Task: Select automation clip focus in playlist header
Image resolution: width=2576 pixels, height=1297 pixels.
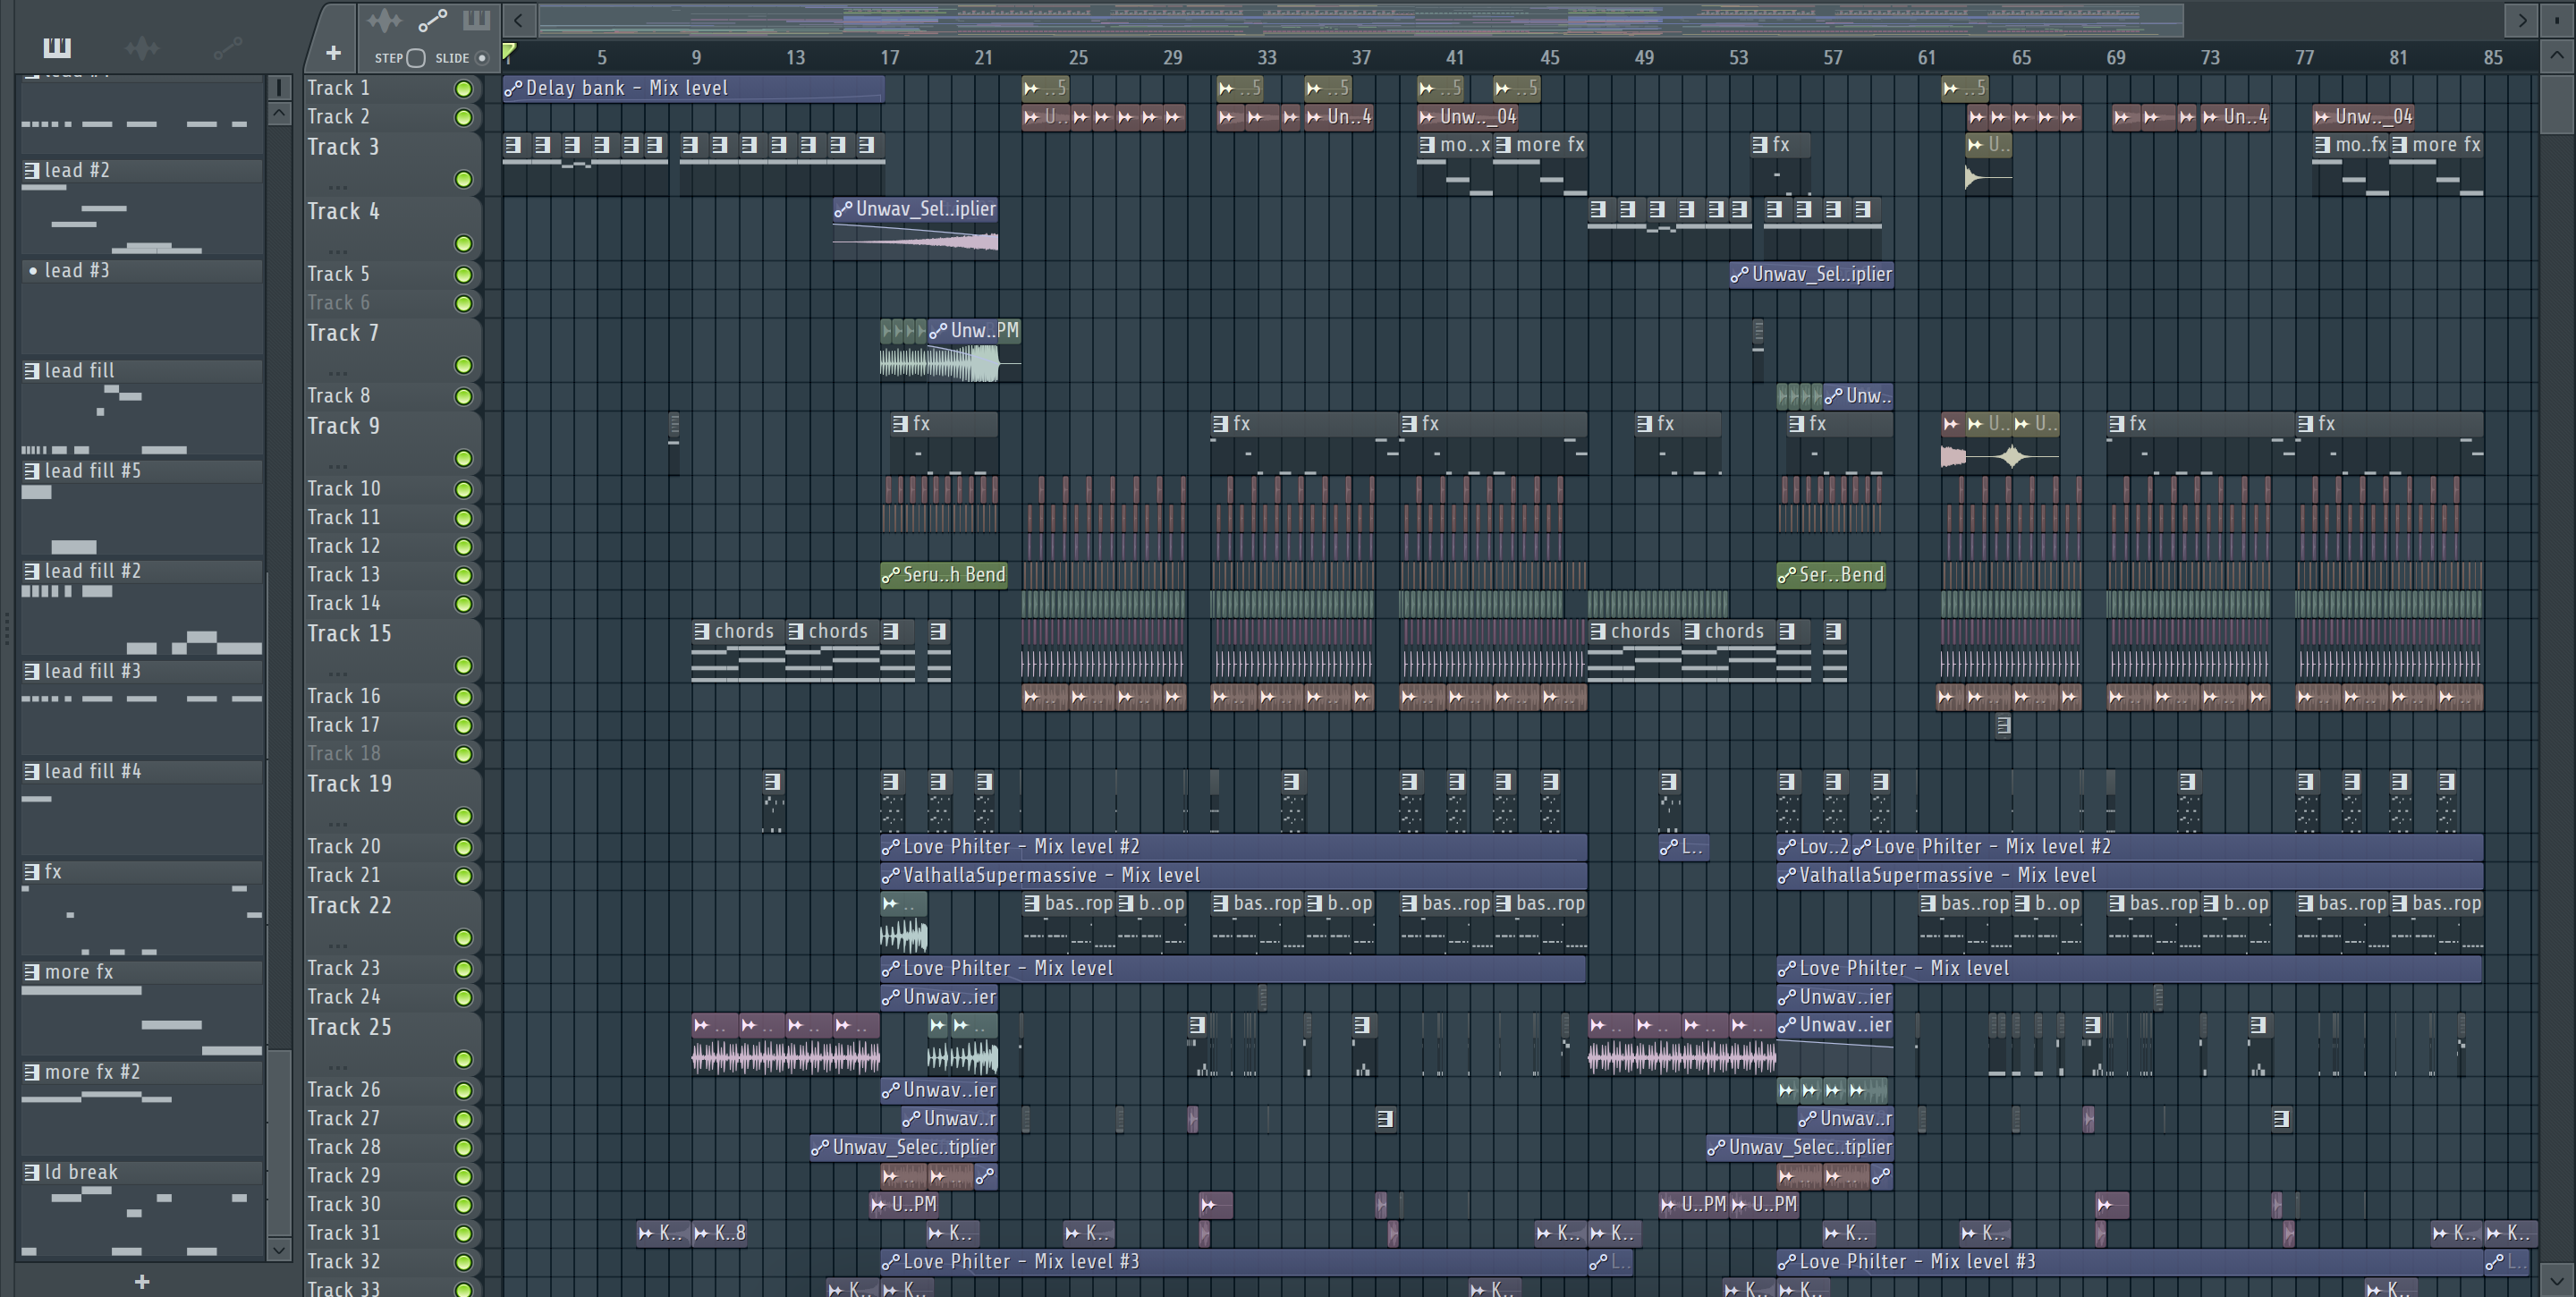Action: click(x=432, y=20)
